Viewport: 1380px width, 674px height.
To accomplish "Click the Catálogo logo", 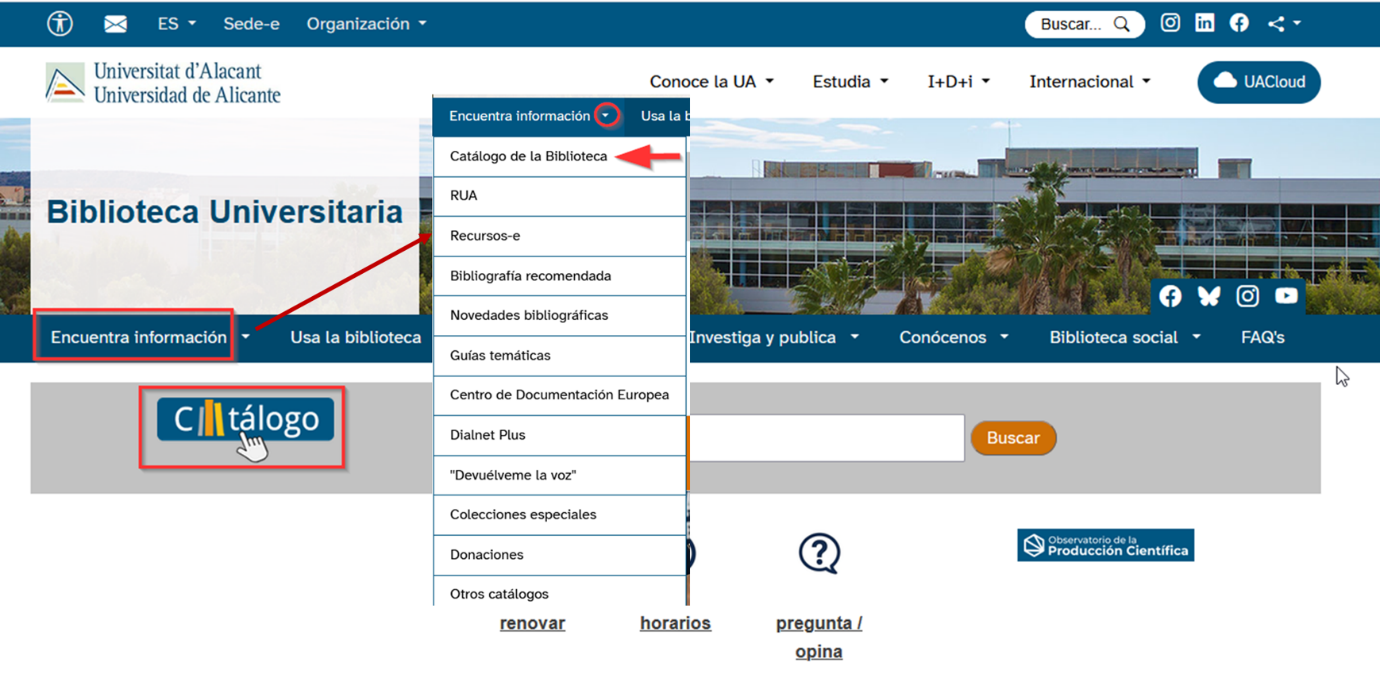I will click(x=245, y=419).
